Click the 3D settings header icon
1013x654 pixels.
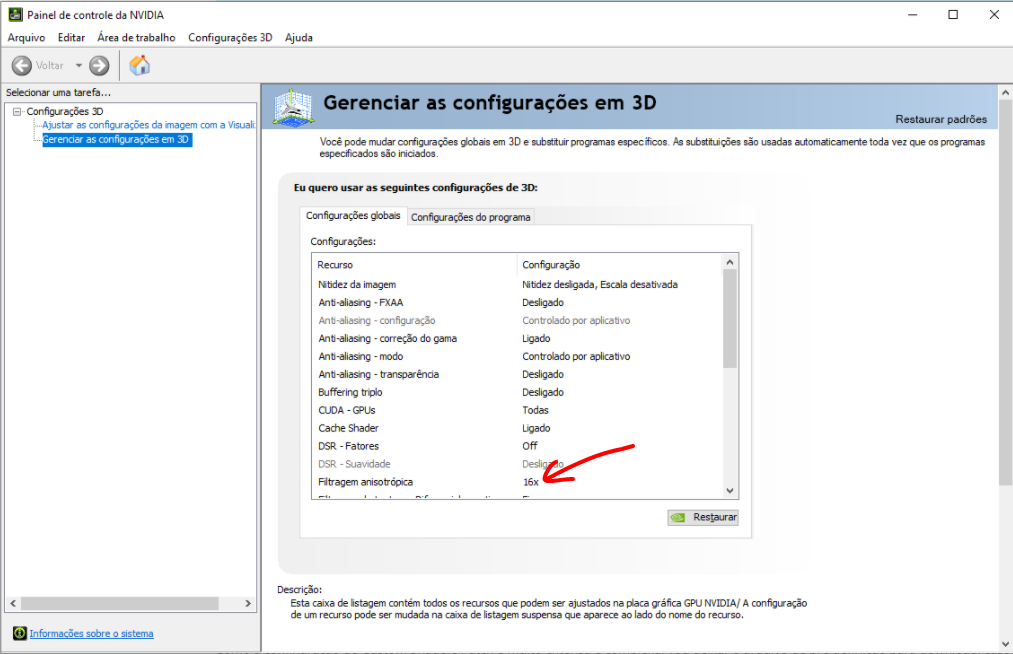point(294,107)
